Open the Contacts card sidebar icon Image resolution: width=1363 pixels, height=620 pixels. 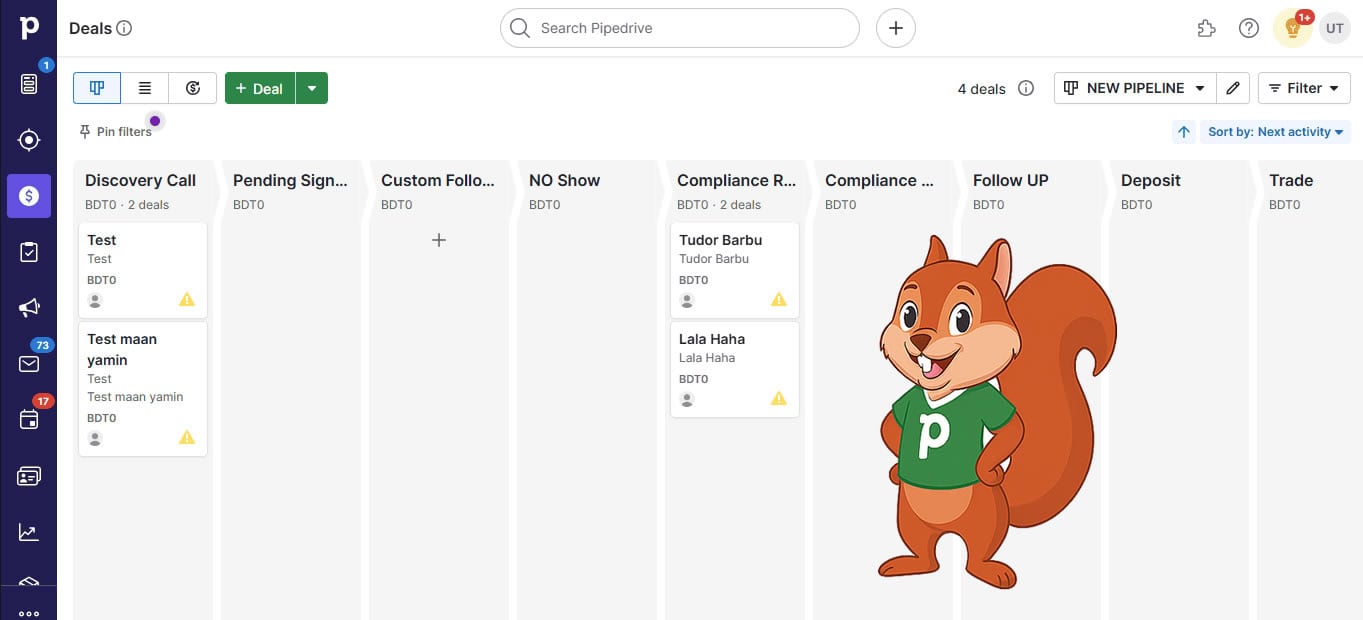pyautogui.click(x=29, y=476)
